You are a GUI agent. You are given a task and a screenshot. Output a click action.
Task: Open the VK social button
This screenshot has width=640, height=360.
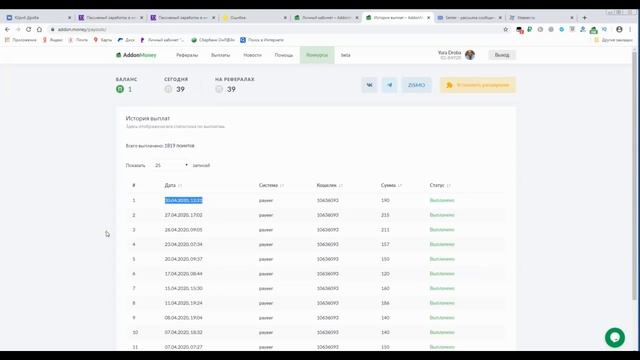tap(369, 85)
